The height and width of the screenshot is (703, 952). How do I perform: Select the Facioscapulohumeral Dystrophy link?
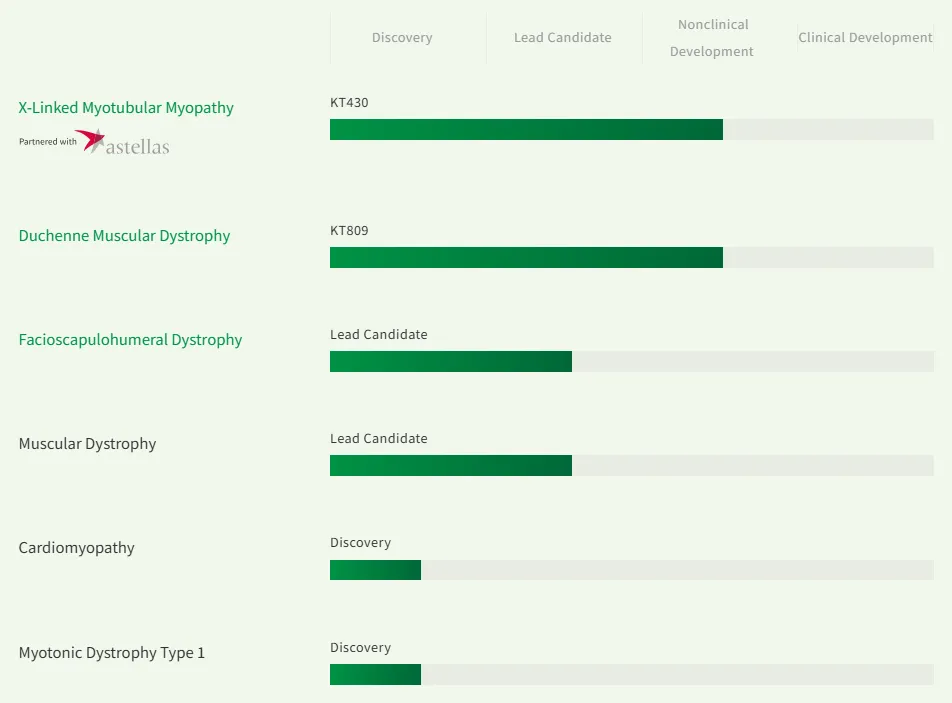pyautogui.click(x=130, y=340)
